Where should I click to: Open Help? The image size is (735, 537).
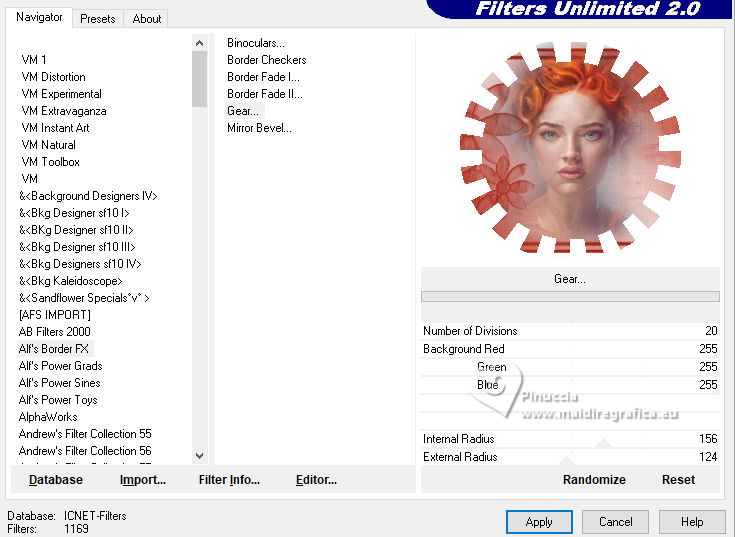[x=692, y=522]
